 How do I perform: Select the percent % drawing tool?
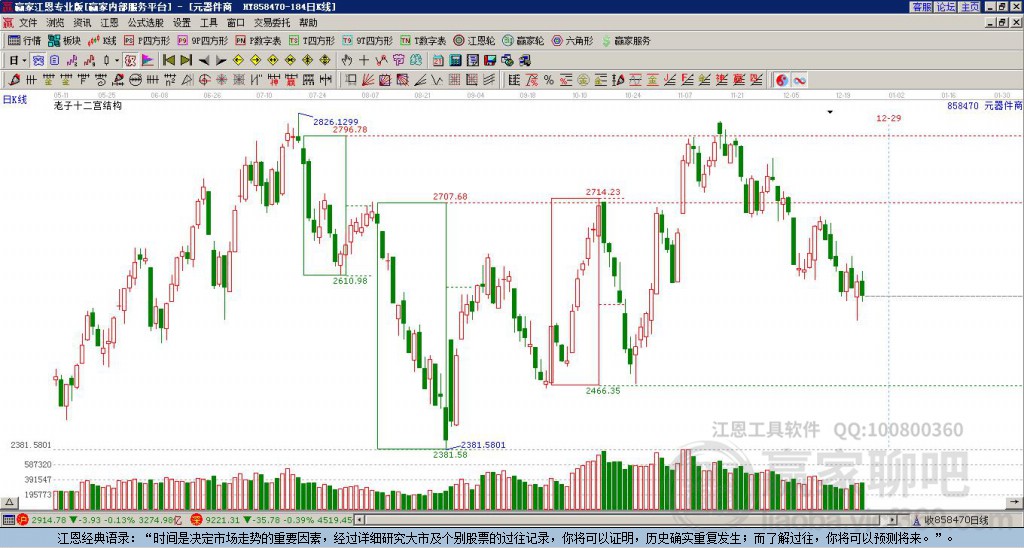tap(549, 80)
